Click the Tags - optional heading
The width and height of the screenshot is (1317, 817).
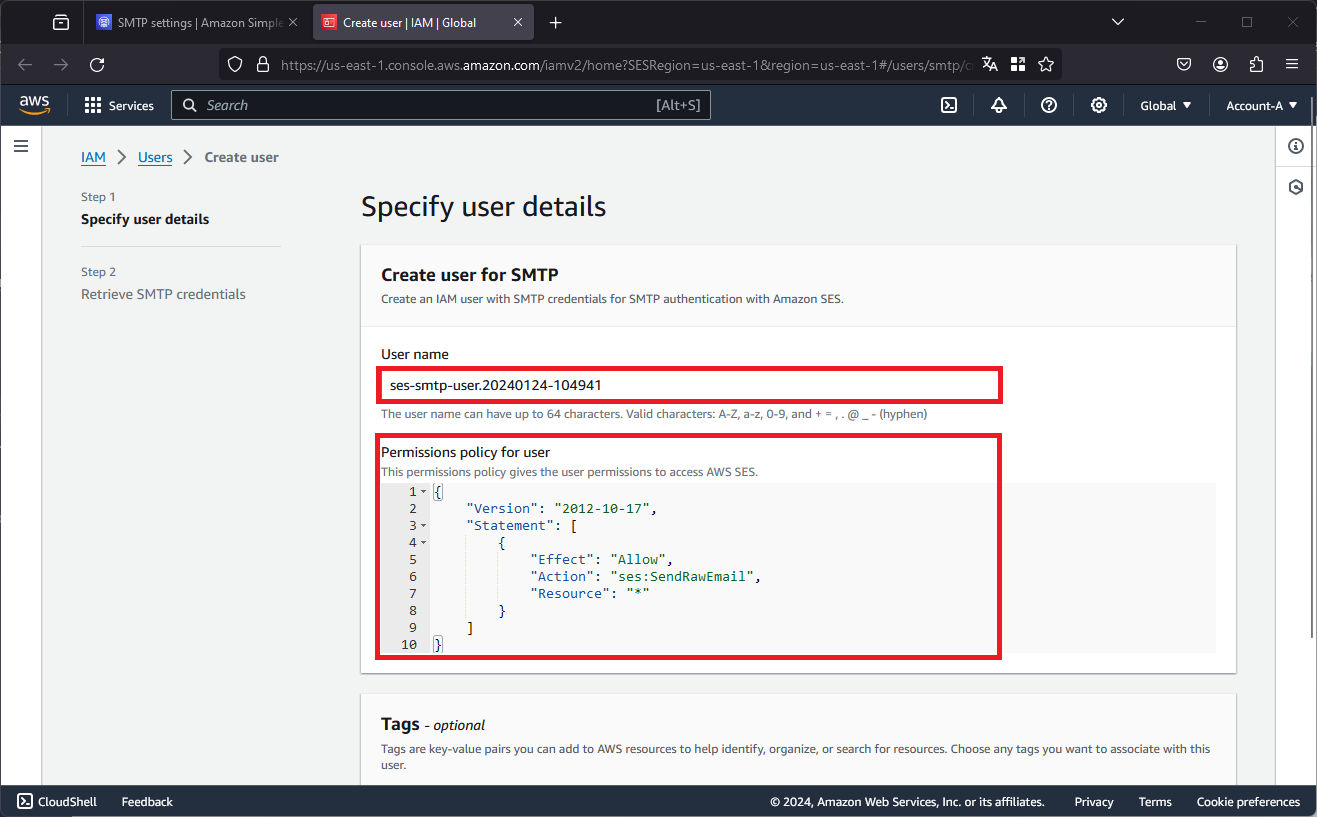pyautogui.click(x=433, y=724)
